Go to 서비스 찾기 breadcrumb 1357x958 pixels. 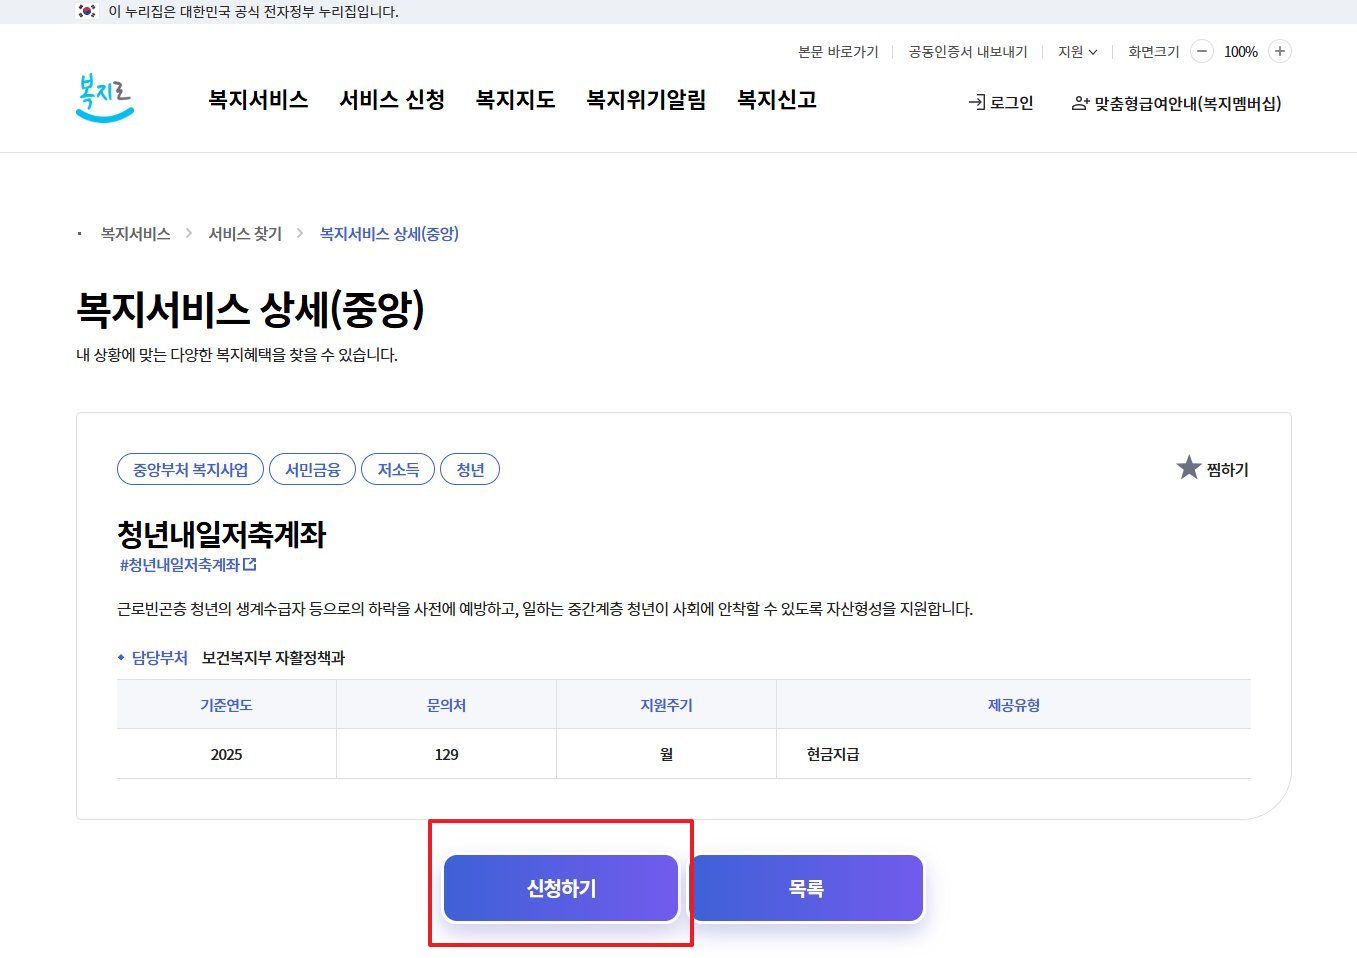(245, 234)
